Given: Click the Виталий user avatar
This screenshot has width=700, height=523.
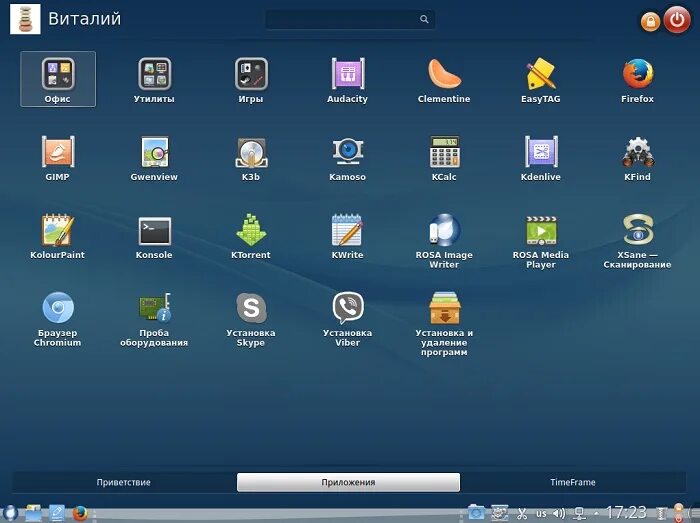Looking at the screenshot, I should (x=25, y=19).
